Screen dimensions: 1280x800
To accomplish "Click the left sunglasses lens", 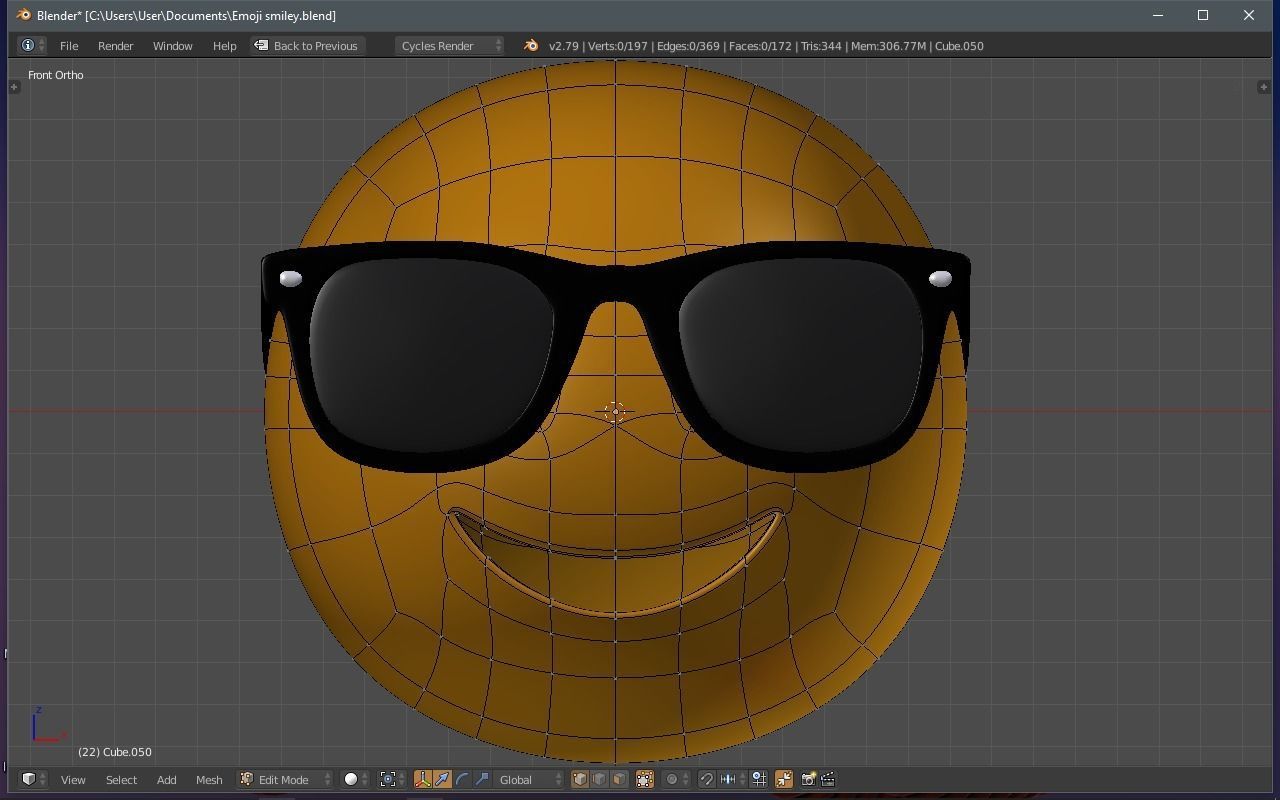I will point(432,355).
